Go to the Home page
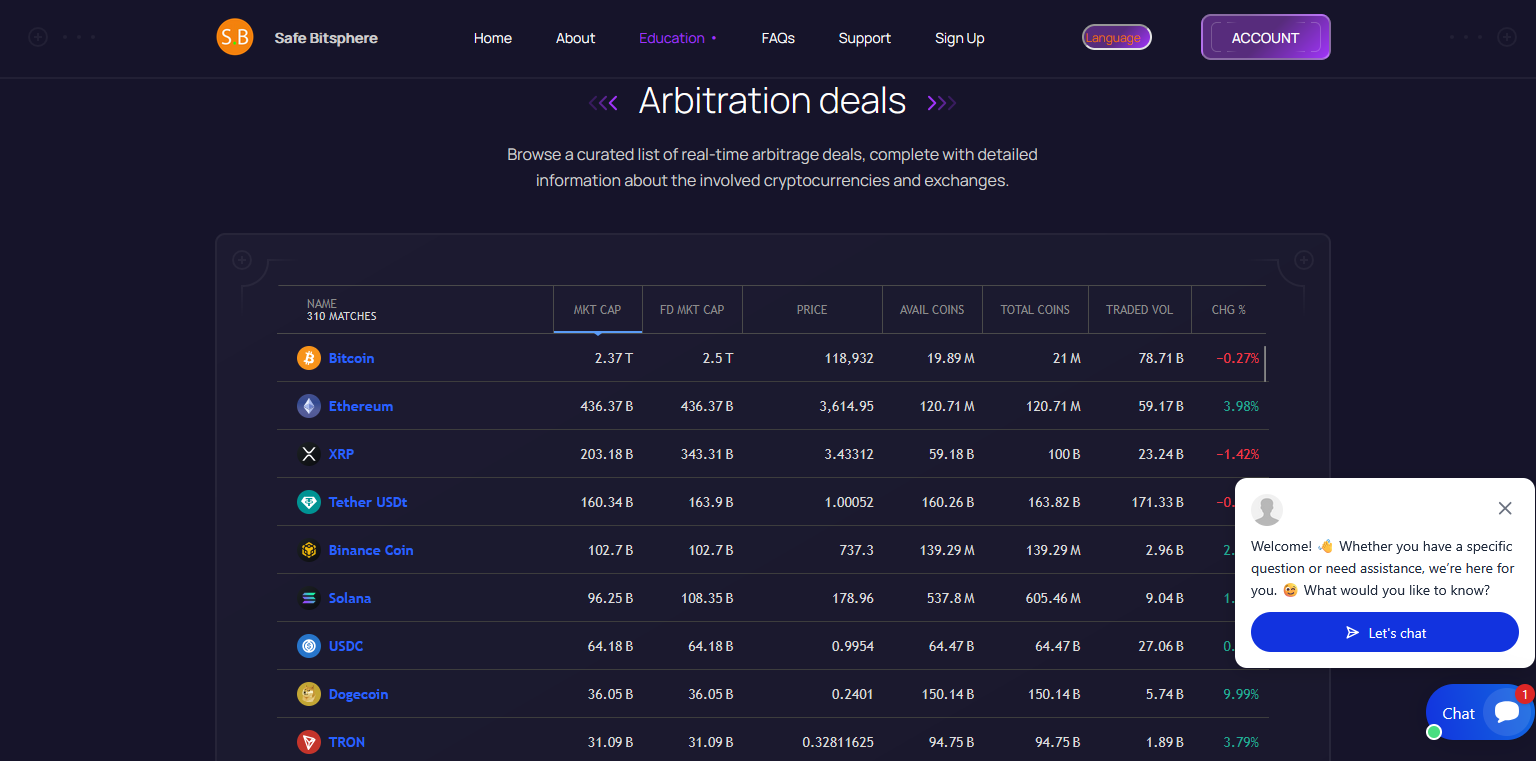Image resolution: width=1536 pixels, height=761 pixels. (x=493, y=38)
